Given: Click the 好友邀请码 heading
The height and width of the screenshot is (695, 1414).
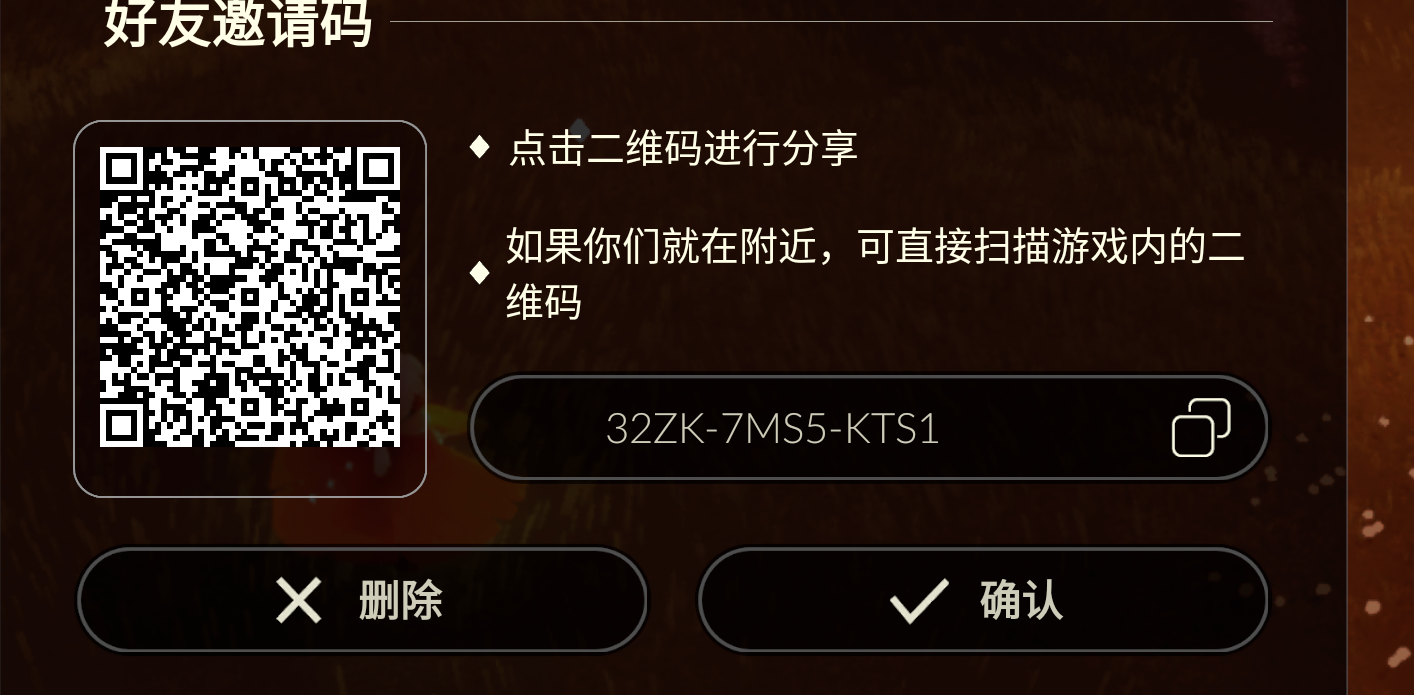Looking at the screenshot, I should [x=238, y=24].
